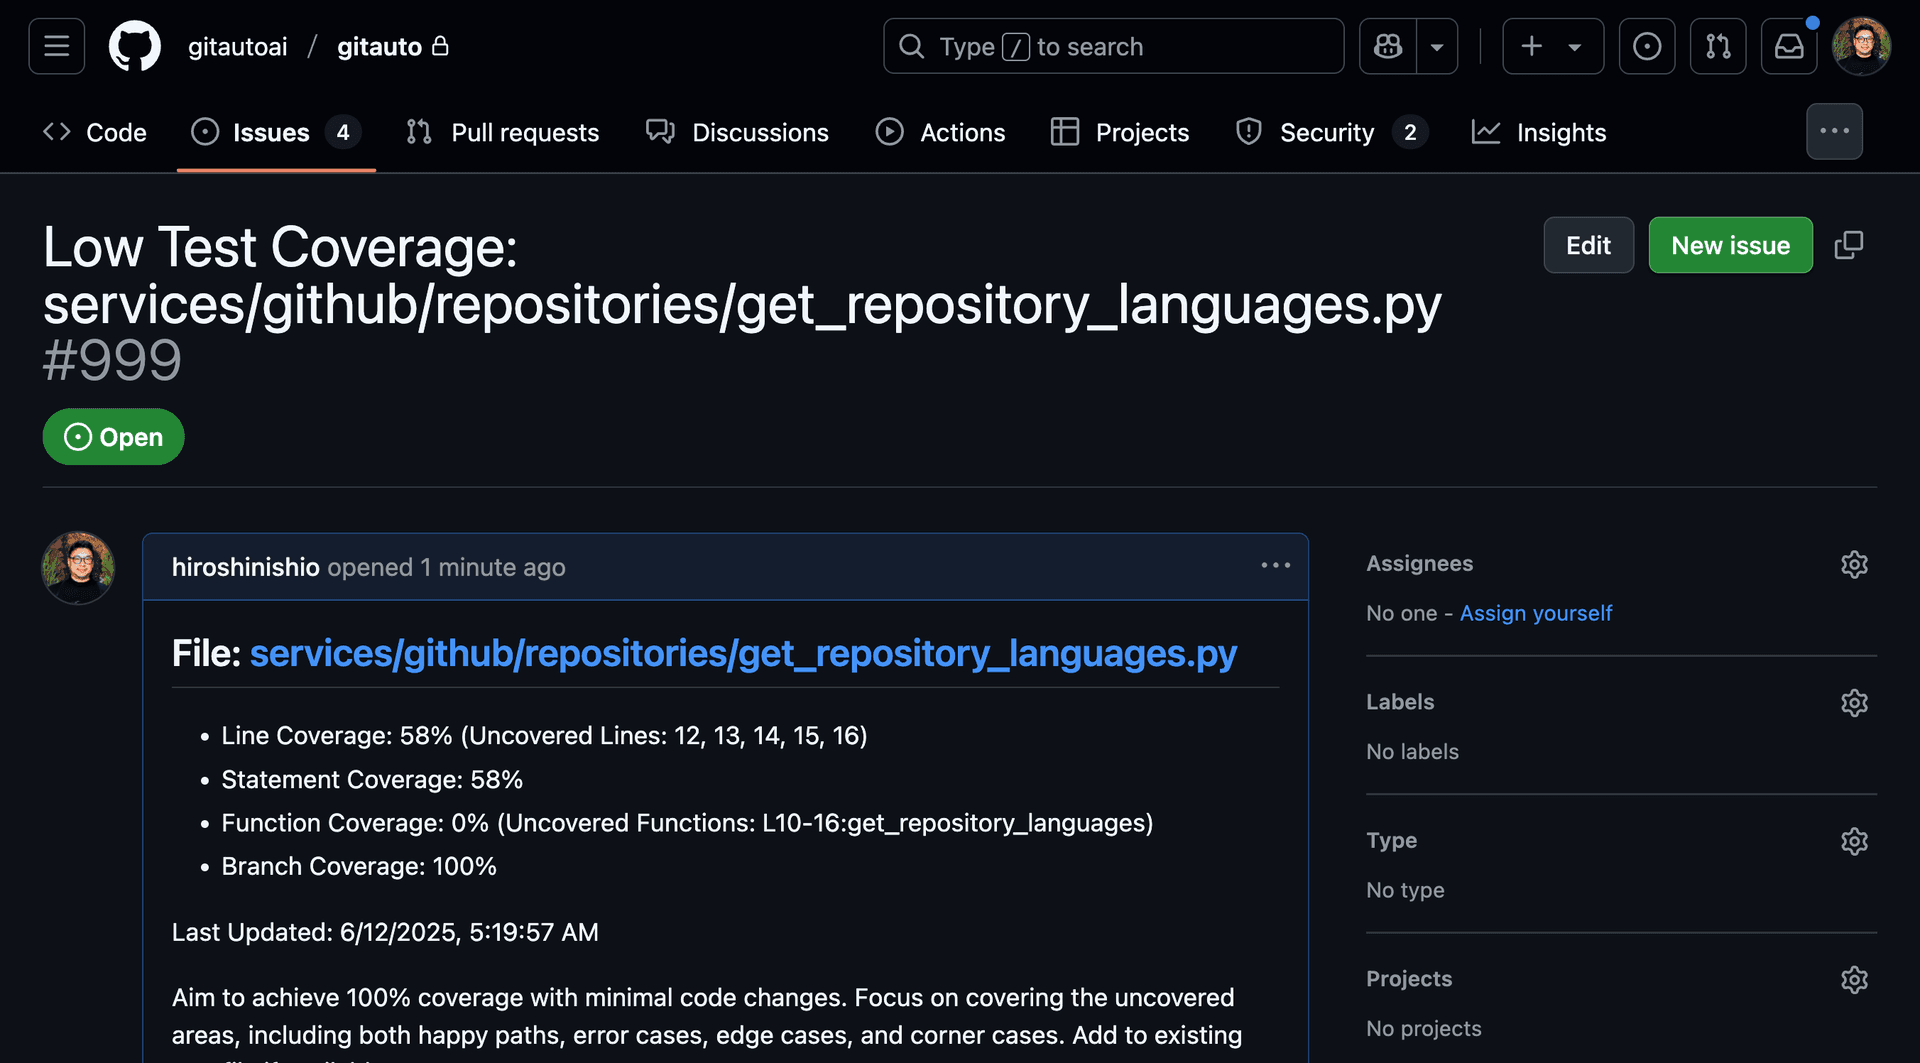Open the hamburger navigation menu
This screenshot has height=1063, width=1920.
pyautogui.click(x=57, y=46)
